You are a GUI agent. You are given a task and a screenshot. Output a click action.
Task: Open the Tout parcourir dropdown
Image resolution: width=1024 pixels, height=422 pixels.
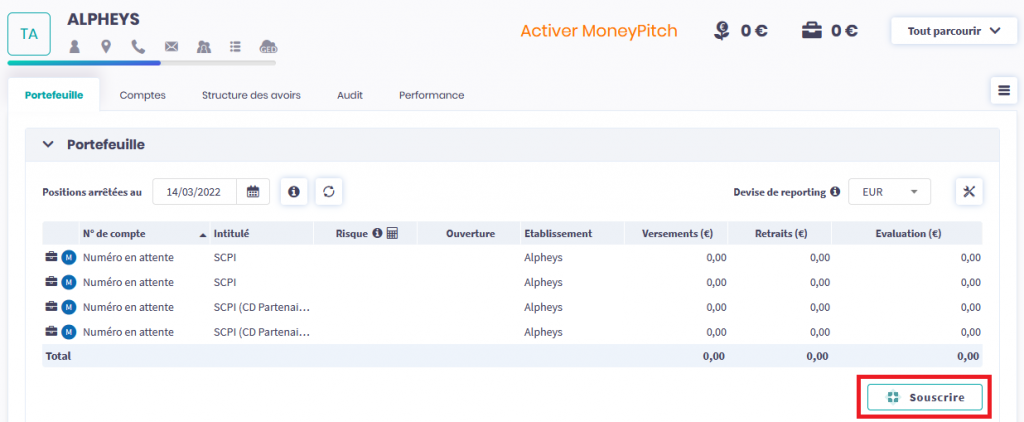click(x=954, y=31)
